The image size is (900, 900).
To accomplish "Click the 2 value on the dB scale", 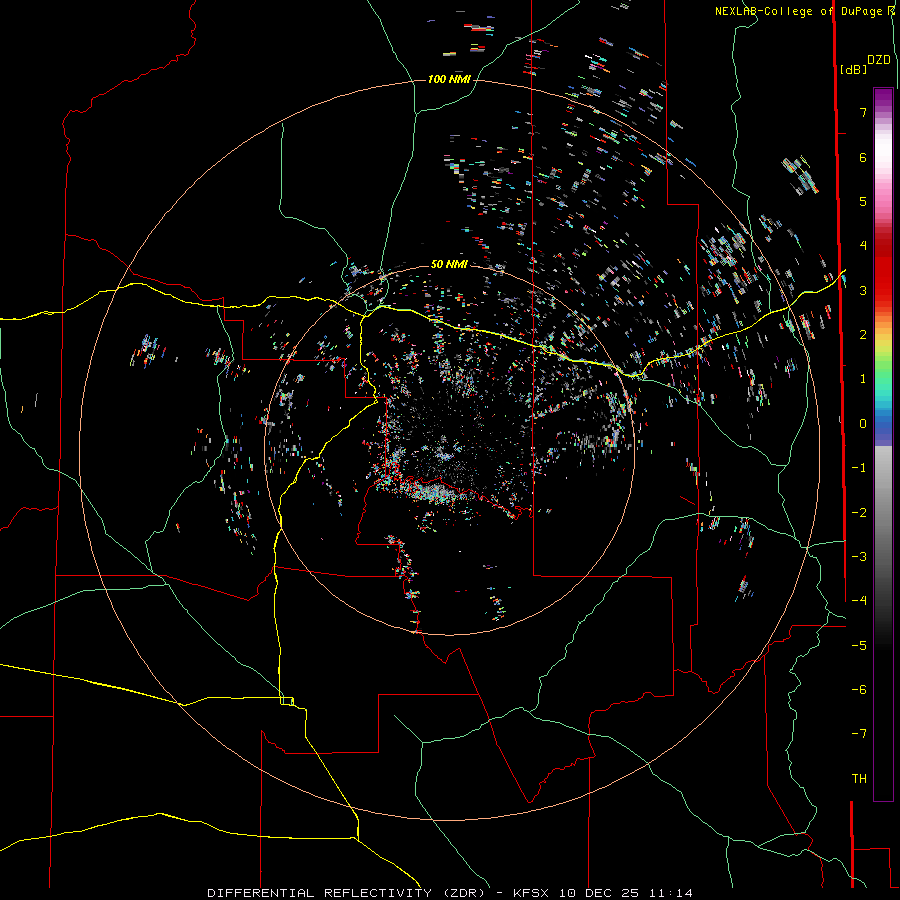I will [863, 335].
